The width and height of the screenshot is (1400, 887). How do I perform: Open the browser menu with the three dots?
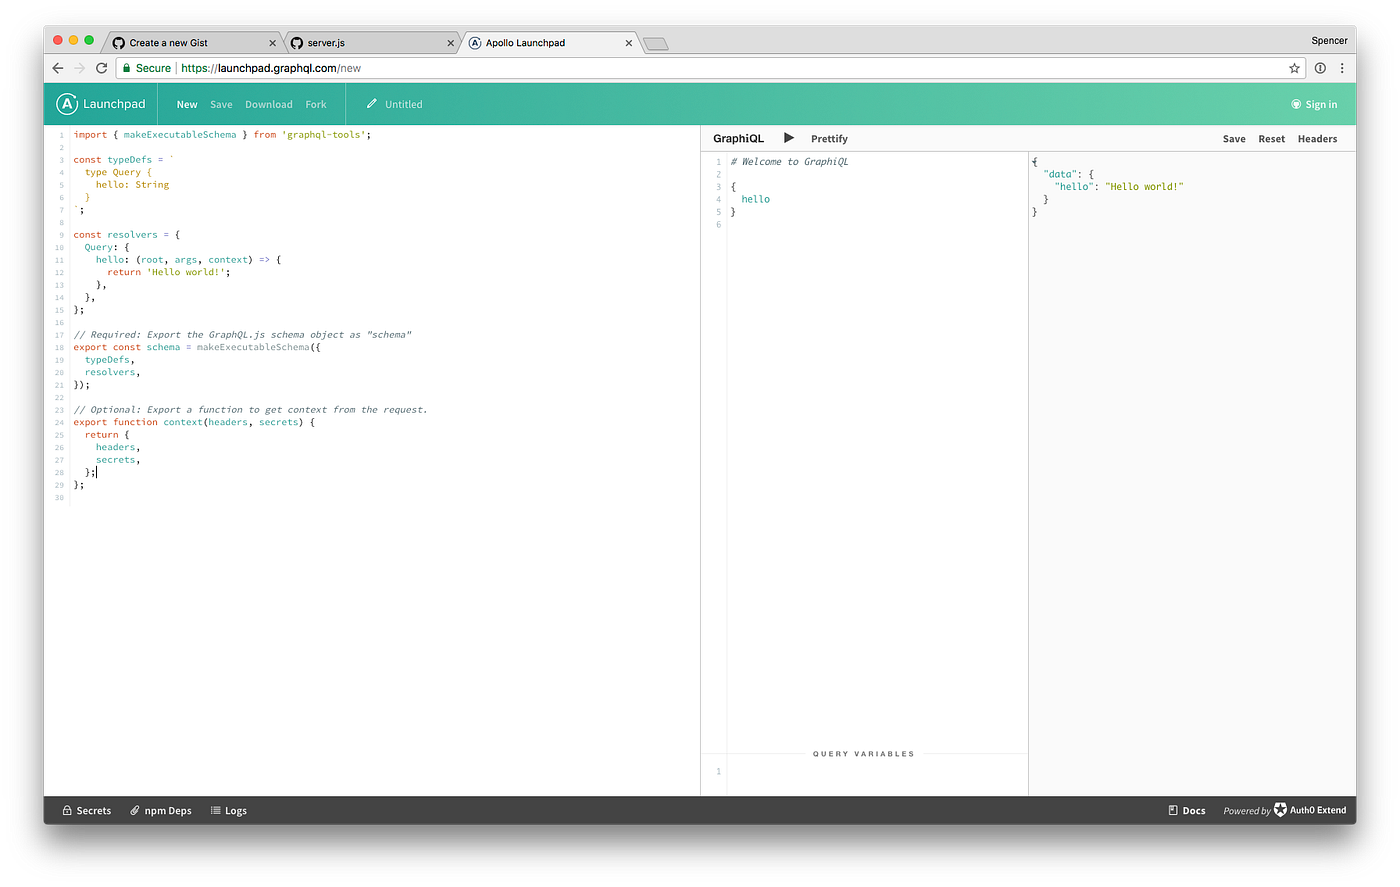coord(1342,67)
